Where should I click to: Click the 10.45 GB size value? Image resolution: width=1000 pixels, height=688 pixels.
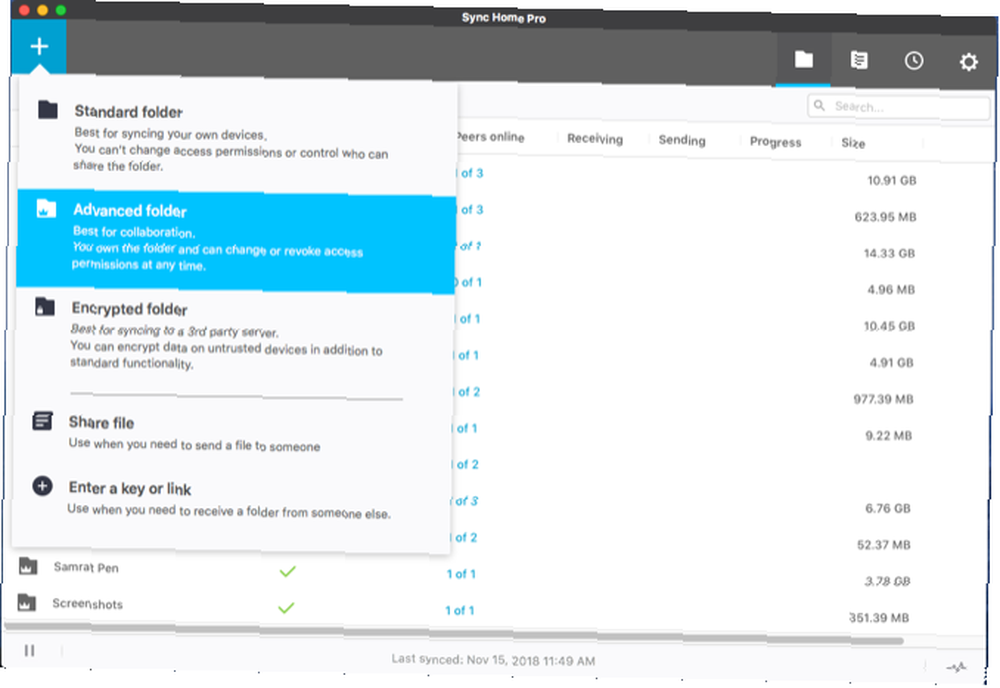[889, 326]
